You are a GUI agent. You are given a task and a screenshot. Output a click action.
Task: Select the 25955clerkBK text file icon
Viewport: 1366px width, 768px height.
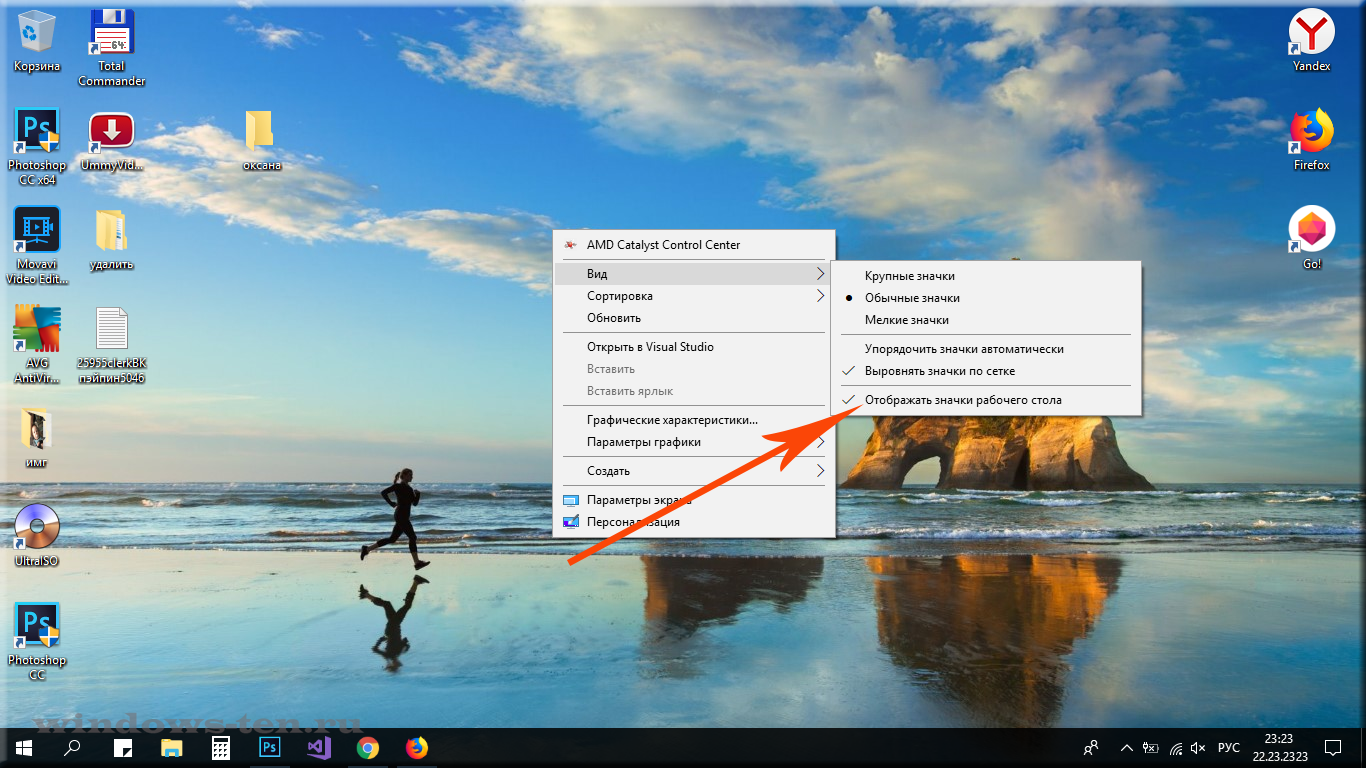pyautogui.click(x=112, y=345)
